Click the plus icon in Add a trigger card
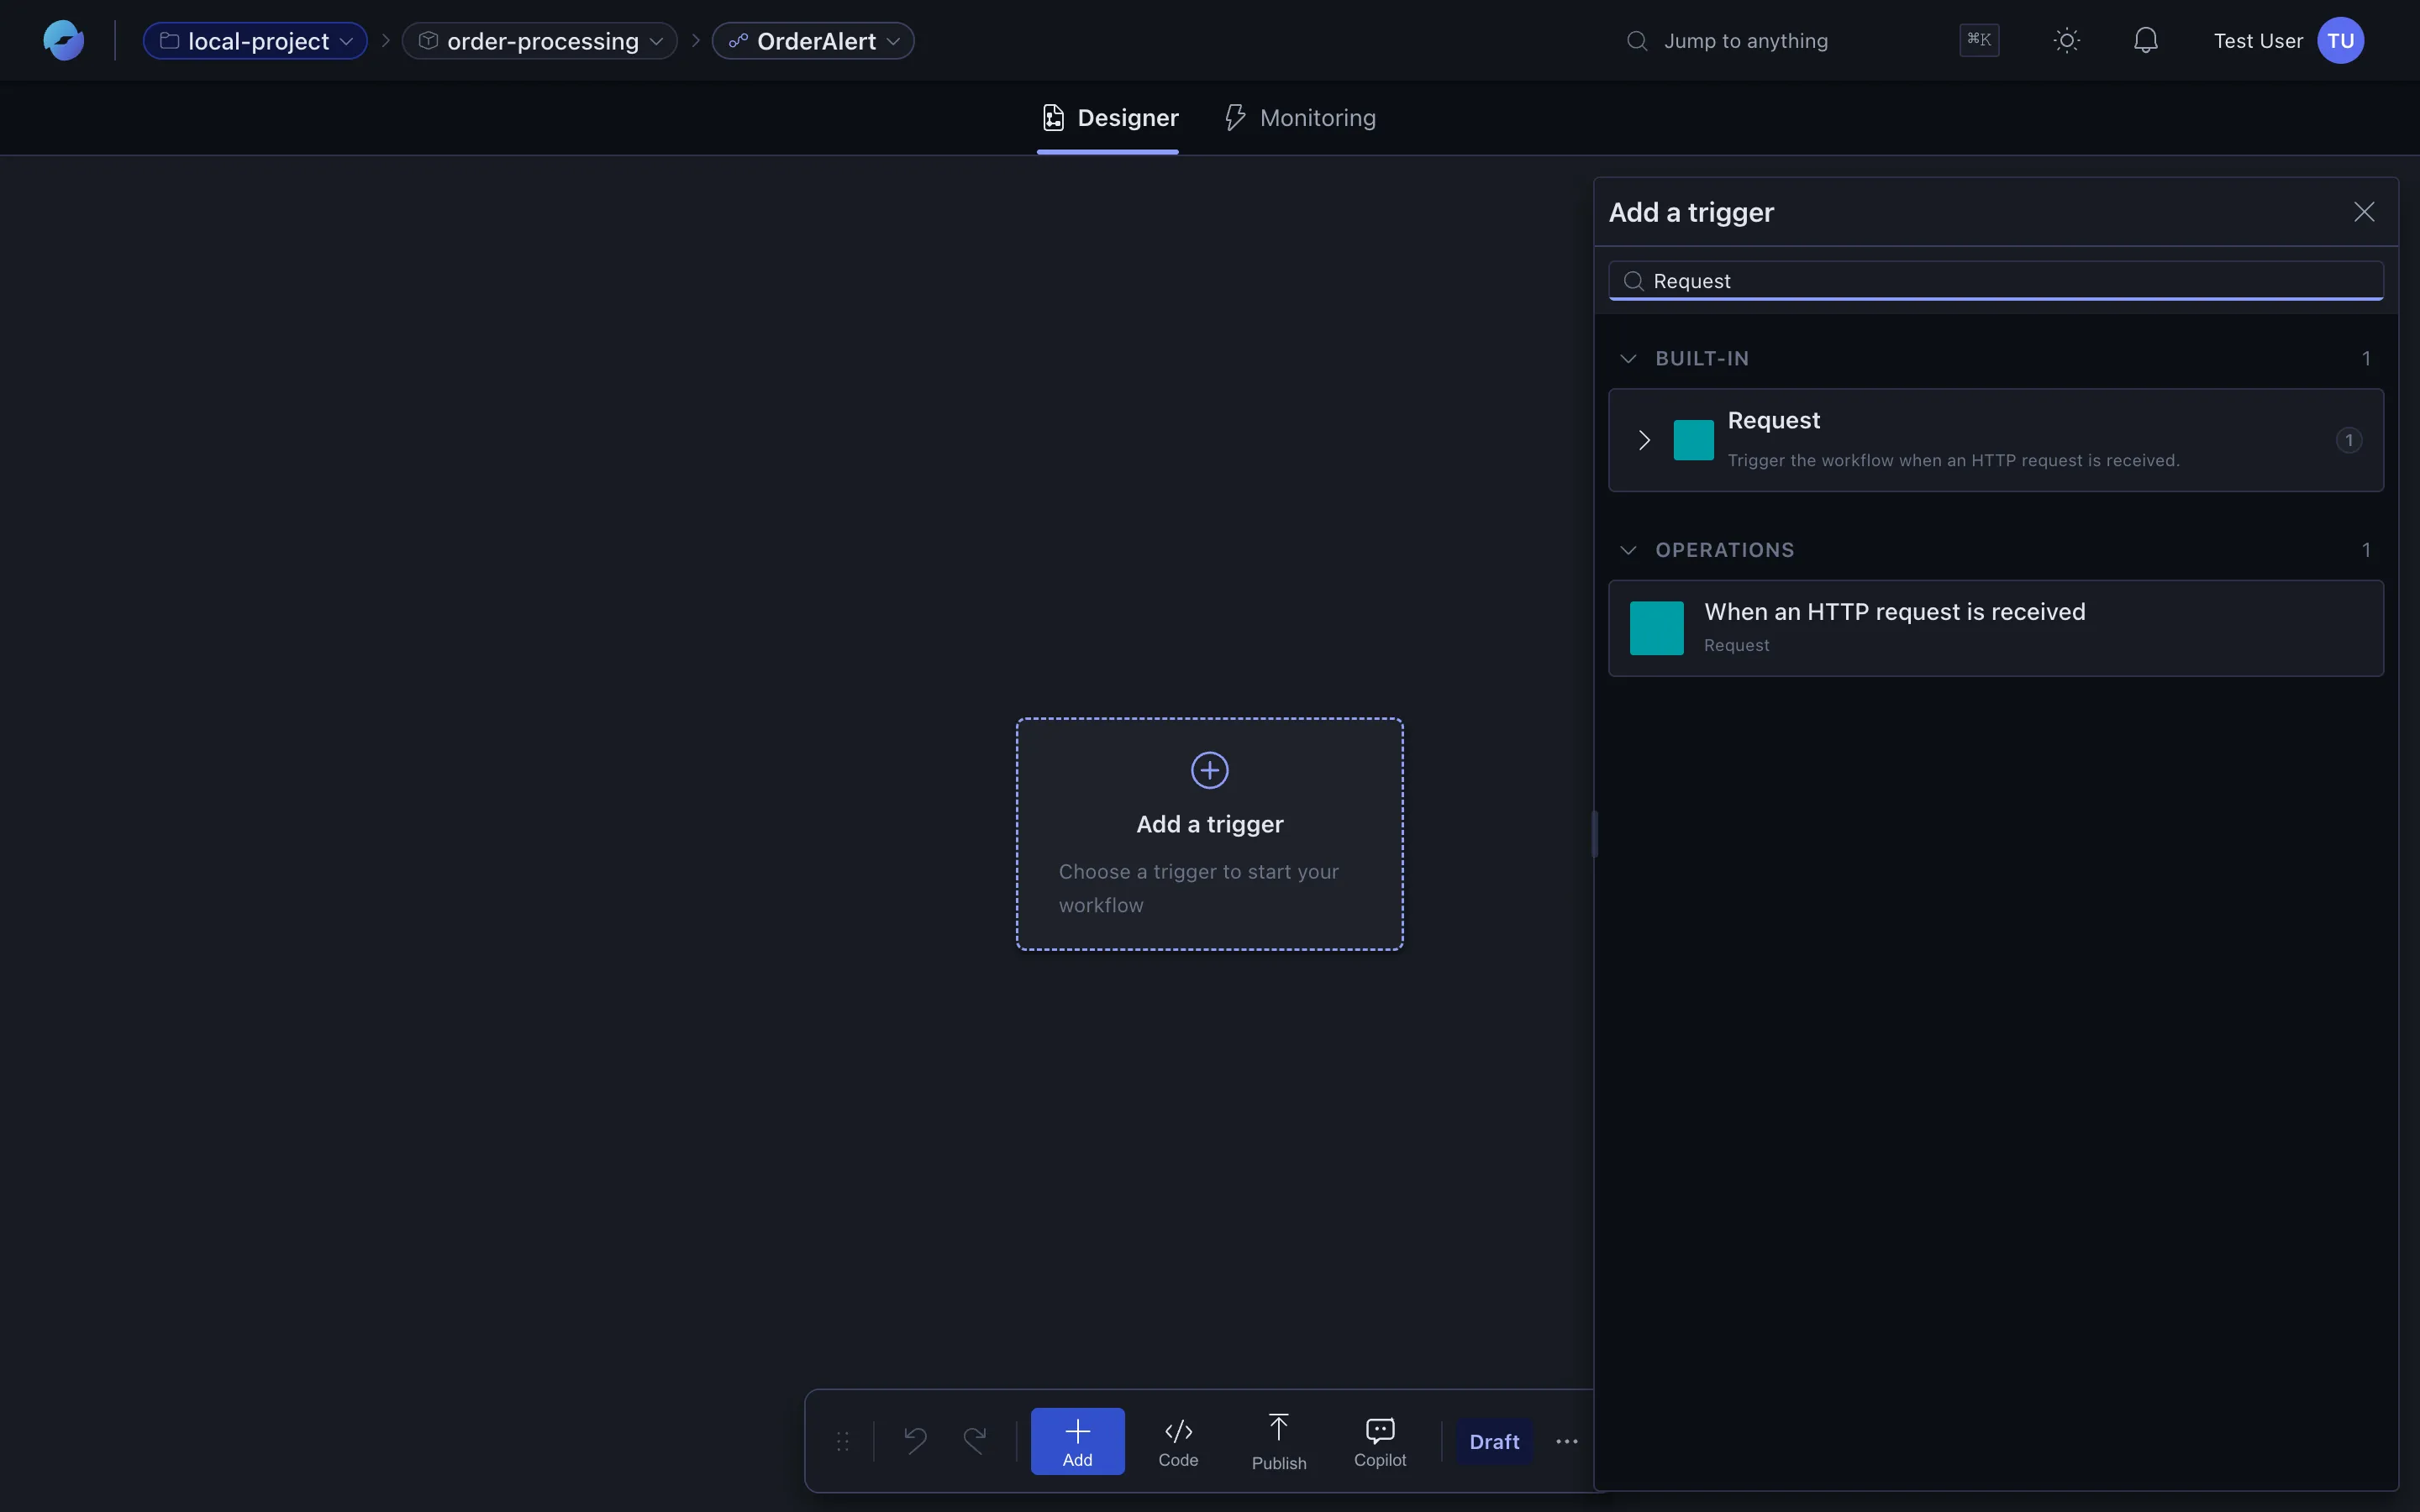Image resolution: width=2420 pixels, height=1512 pixels. click(x=1210, y=770)
